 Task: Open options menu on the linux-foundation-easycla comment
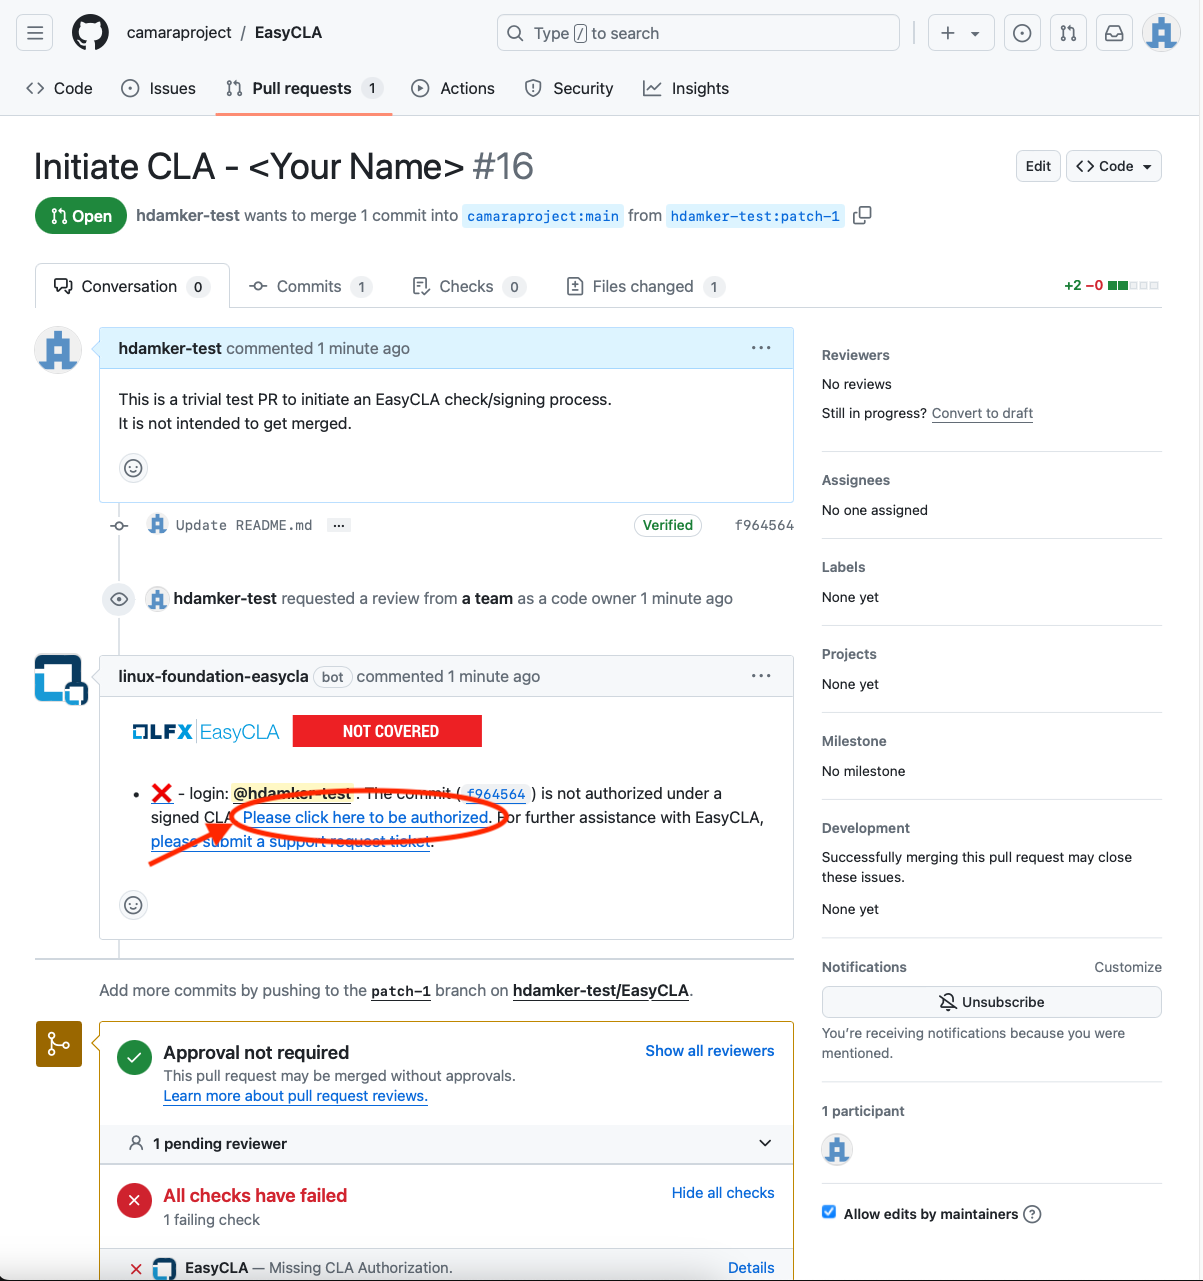tap(761, 676)
